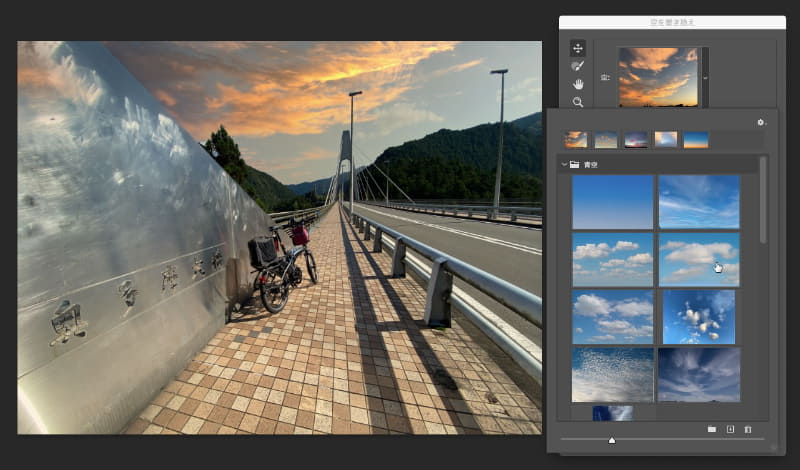
Task: Select the Zoom magnifier tool
Action: [578, 102]
